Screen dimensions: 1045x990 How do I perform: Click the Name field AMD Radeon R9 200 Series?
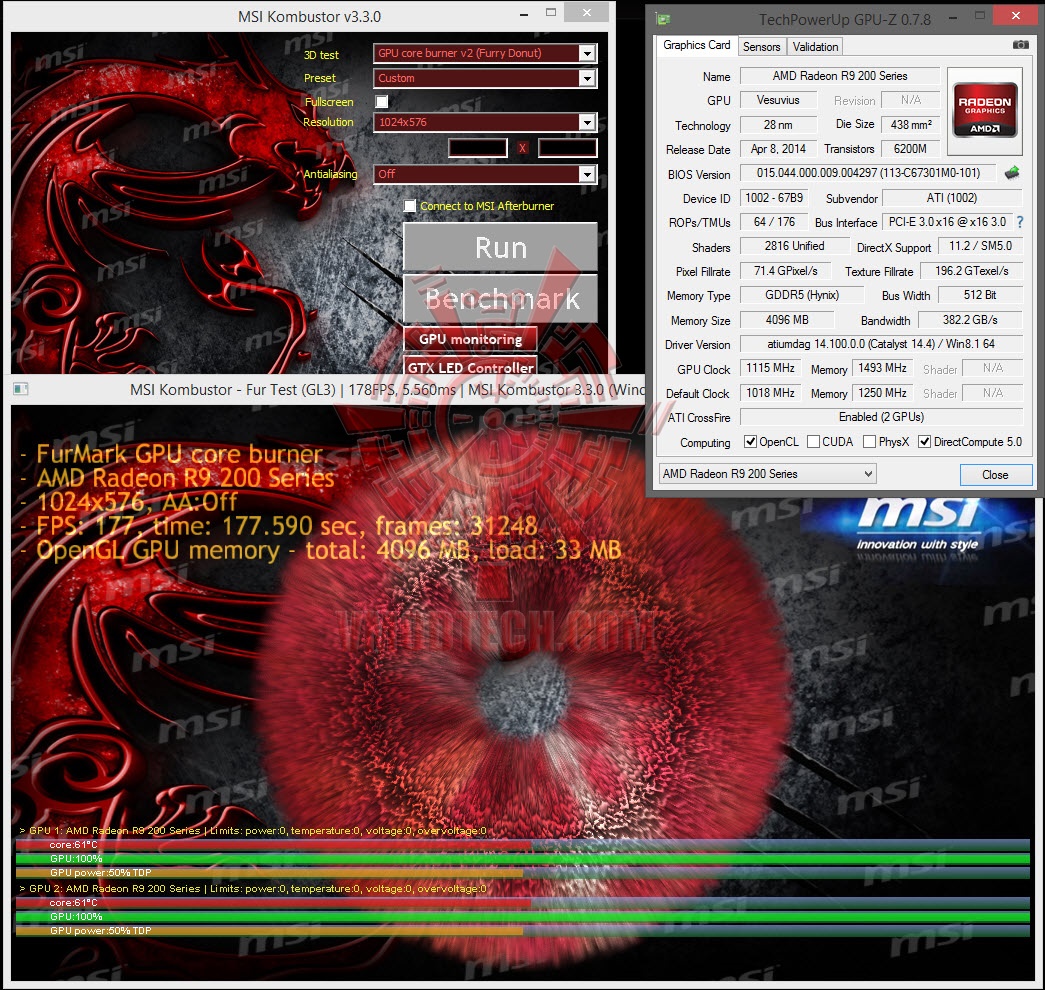pos(840,76)
